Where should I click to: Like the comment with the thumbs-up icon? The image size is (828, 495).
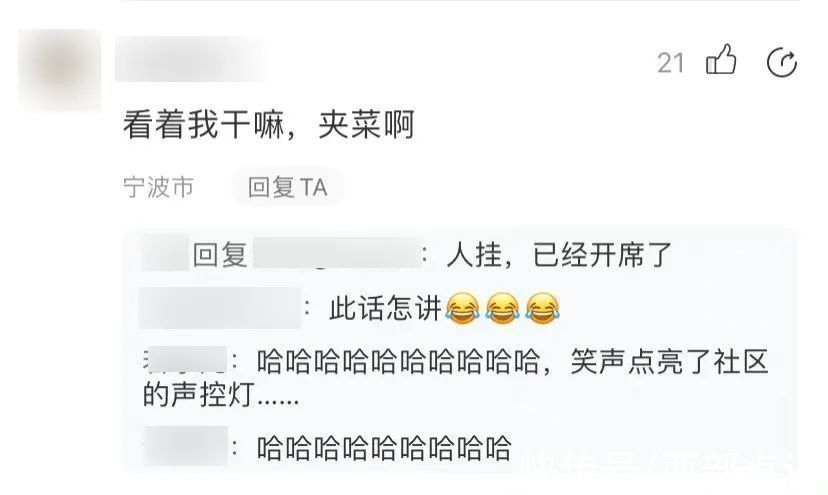(x=721, y=60)
